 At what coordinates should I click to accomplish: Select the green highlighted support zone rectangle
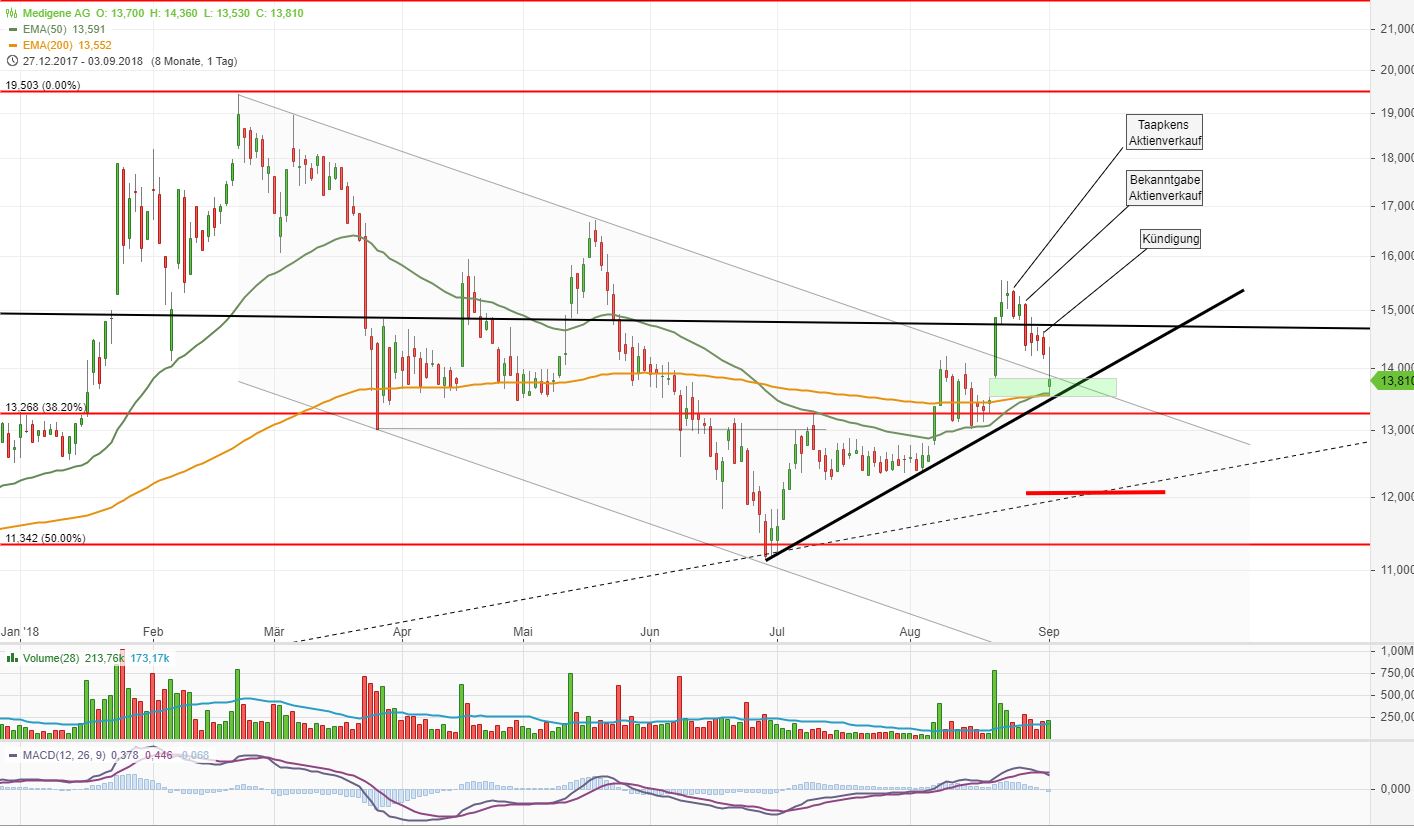(x=1052, y=386)
